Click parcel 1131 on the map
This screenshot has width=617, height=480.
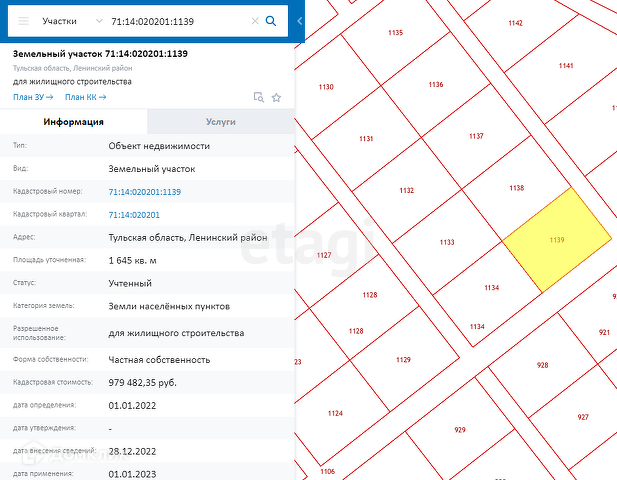pyautogui.click(x=366, y=138)
